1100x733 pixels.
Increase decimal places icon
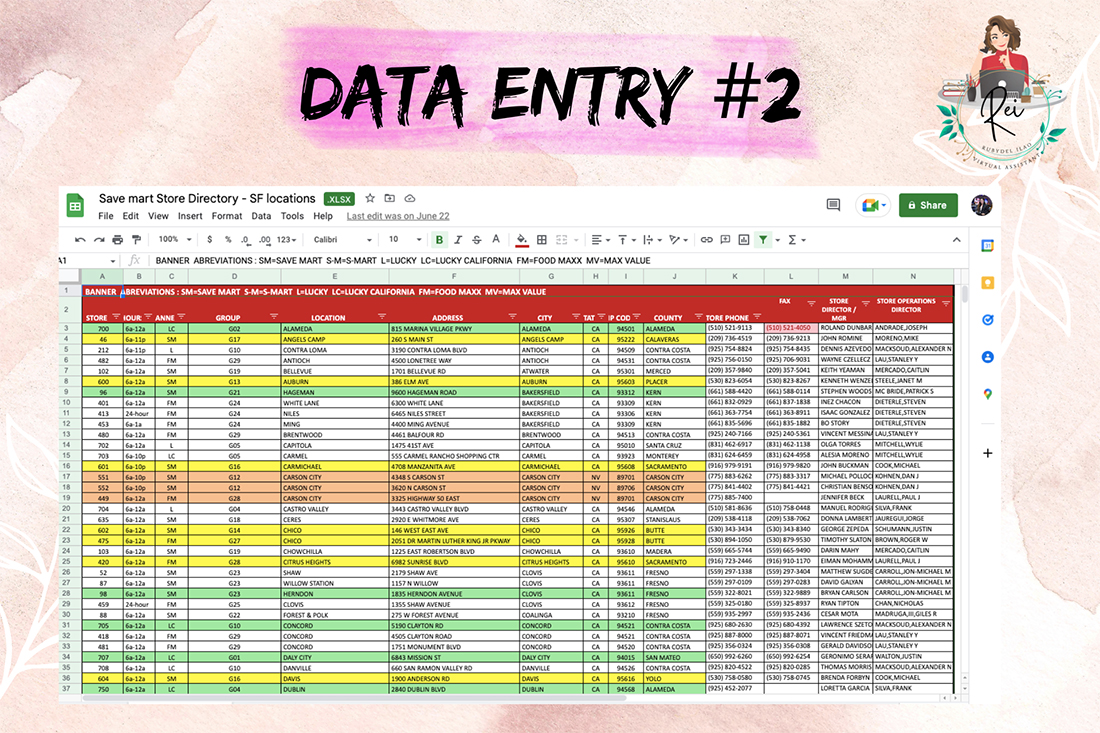point(264,240)
